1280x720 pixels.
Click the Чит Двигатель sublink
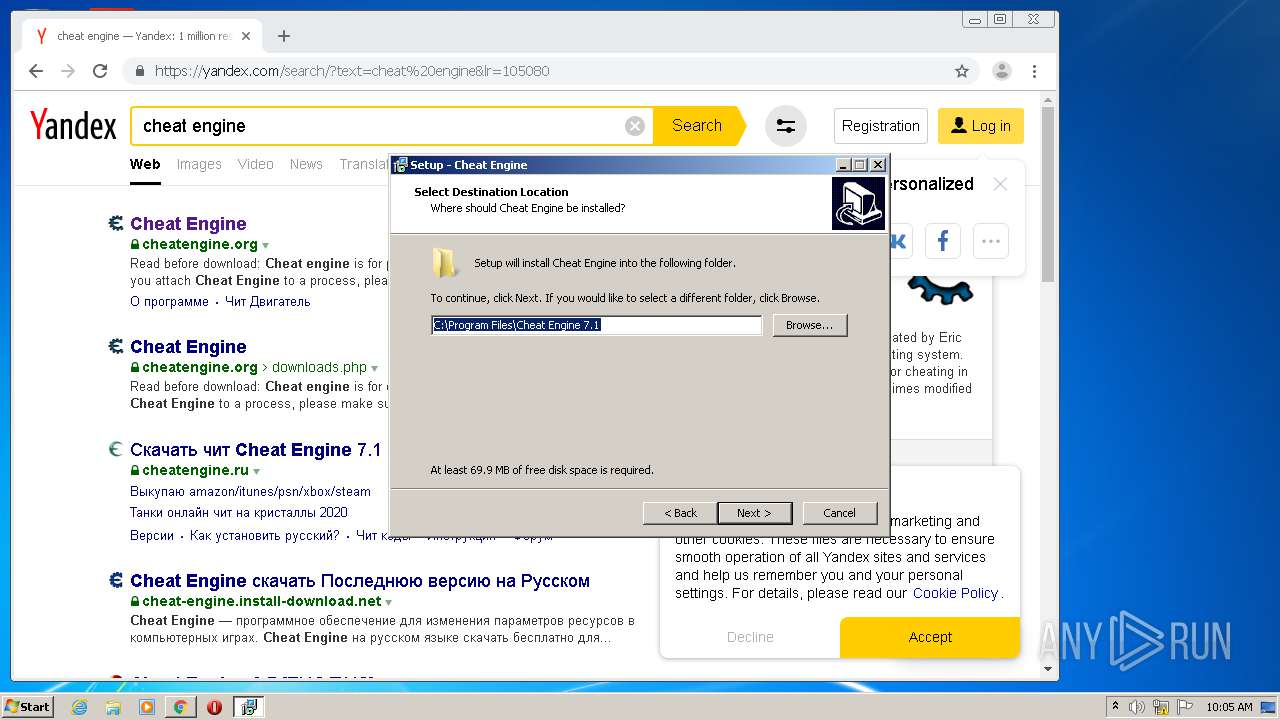268,302
